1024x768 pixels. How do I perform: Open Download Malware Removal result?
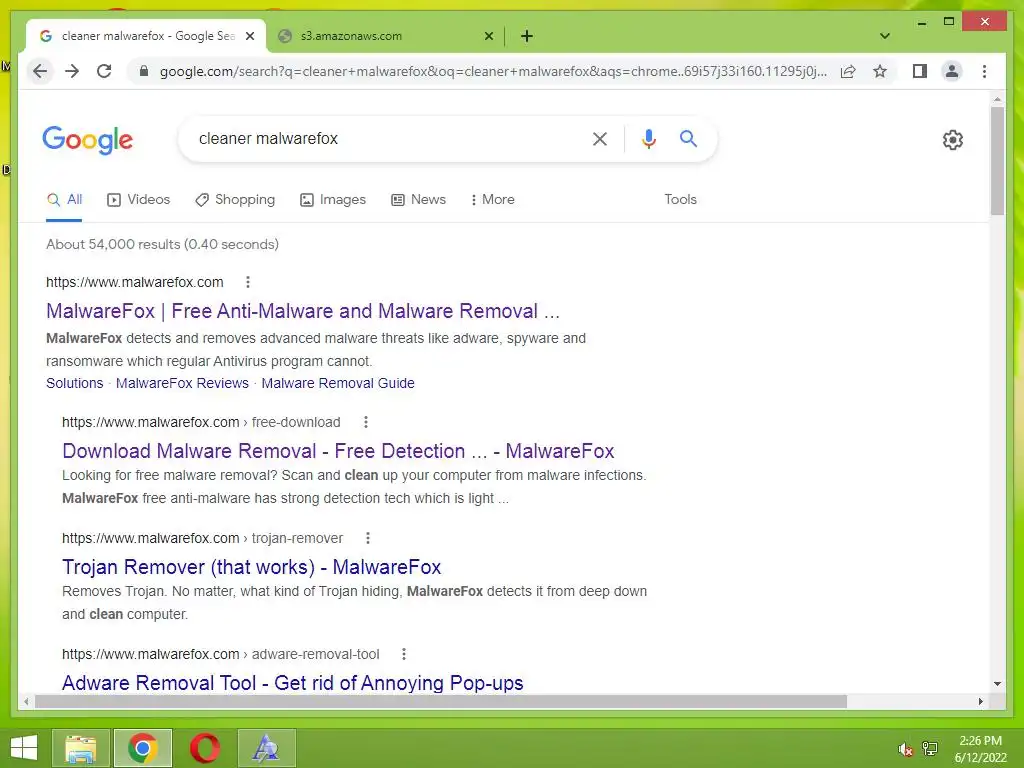click(x=338, y=451)
